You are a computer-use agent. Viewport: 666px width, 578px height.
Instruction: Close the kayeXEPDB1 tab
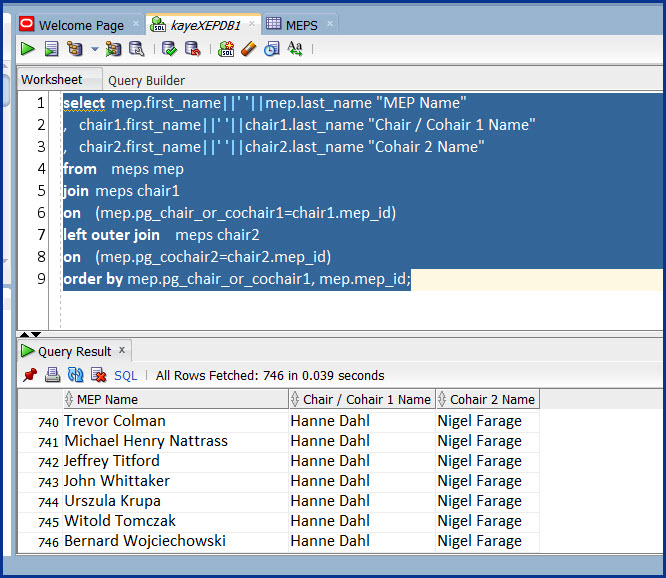[x=252, y=24]
